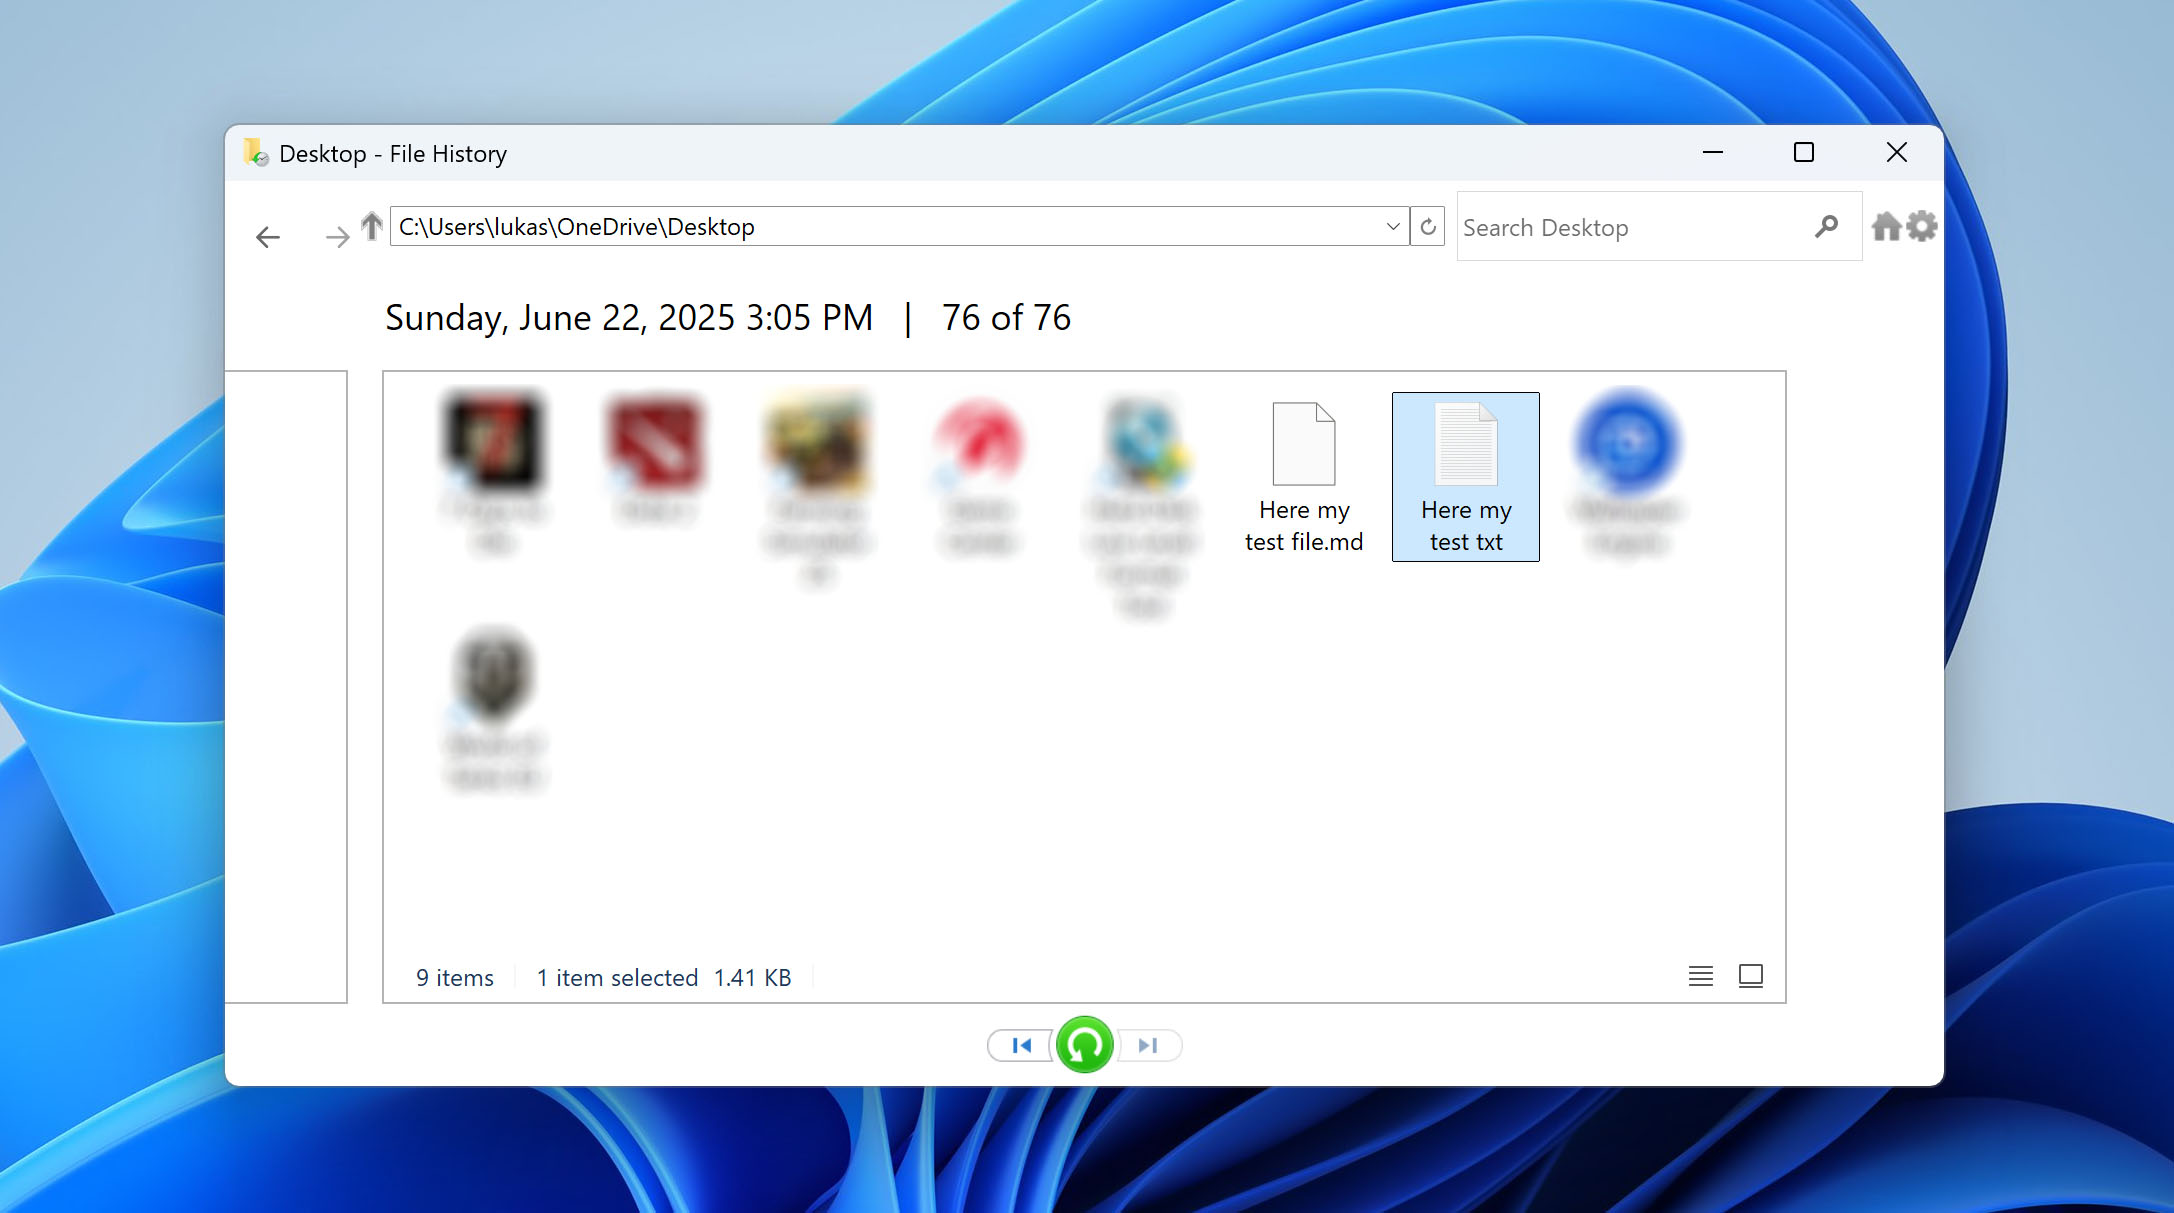Click the '76 of 76' version counter
The height and width of the screenshot is (1213, 2174).
point(1006,318)
